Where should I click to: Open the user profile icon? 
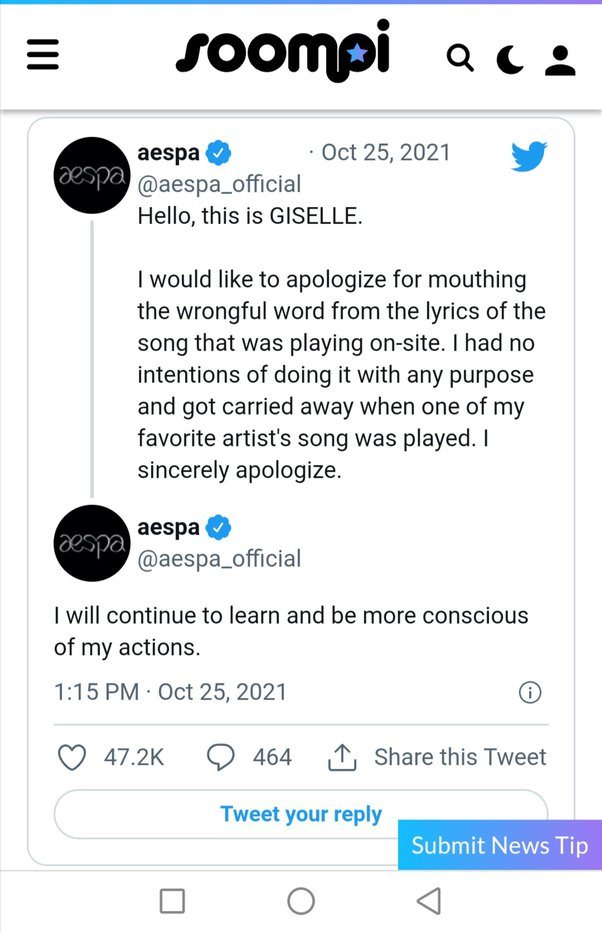pyautogui.click(x=560, y=60)
